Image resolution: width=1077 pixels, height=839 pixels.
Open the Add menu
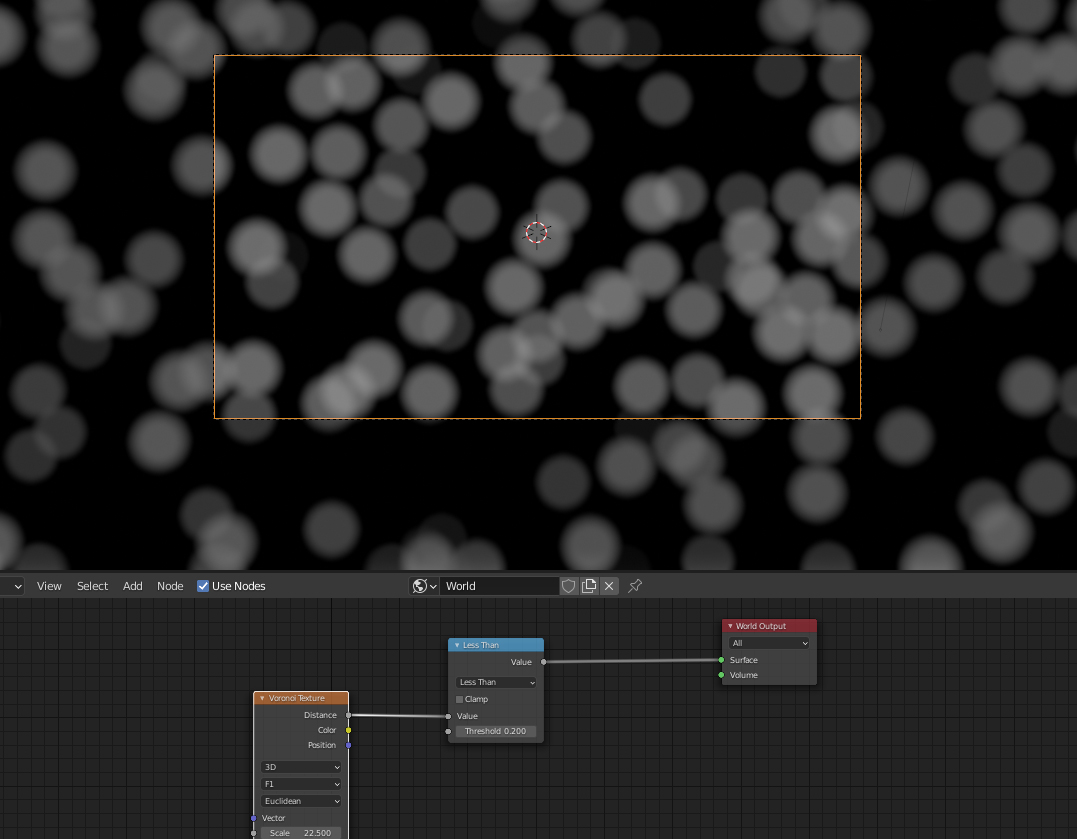pyautogui.click(x=133, y=586)
